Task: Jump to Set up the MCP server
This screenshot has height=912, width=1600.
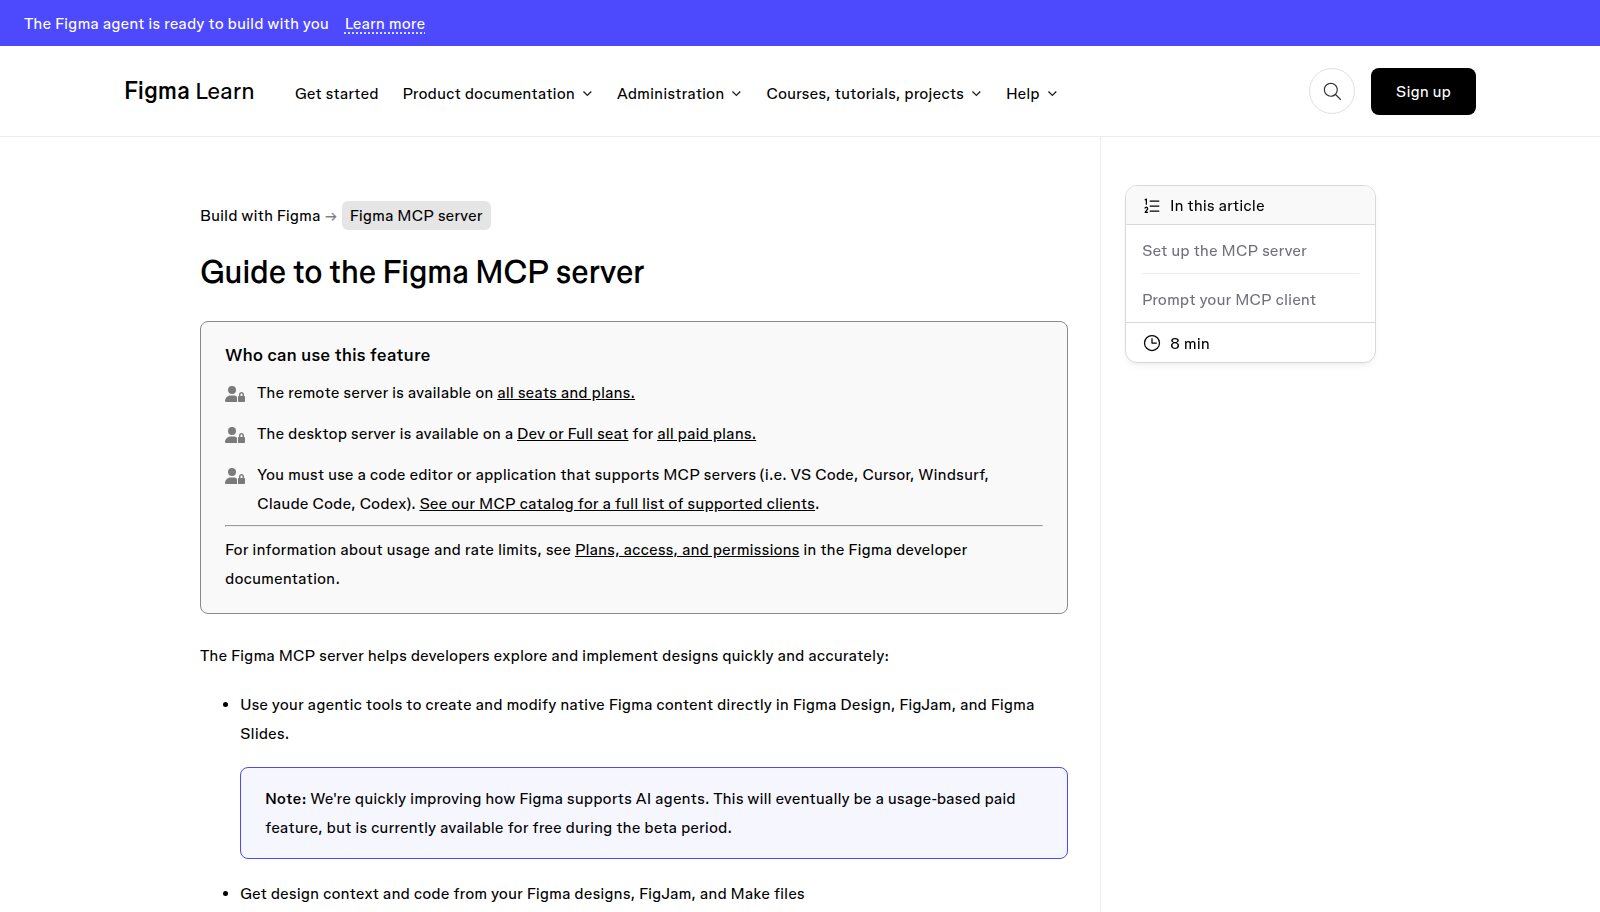Action: [1224, 251]
